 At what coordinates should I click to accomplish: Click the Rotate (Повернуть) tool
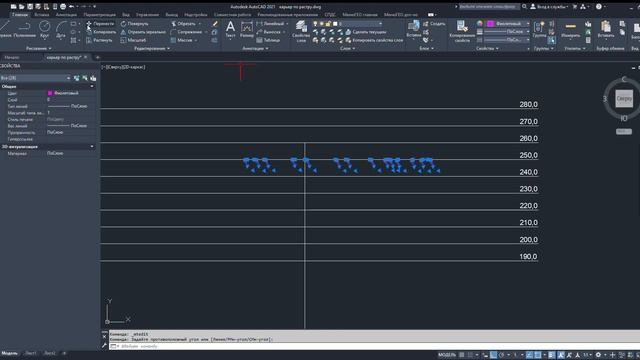coord(134,24)
